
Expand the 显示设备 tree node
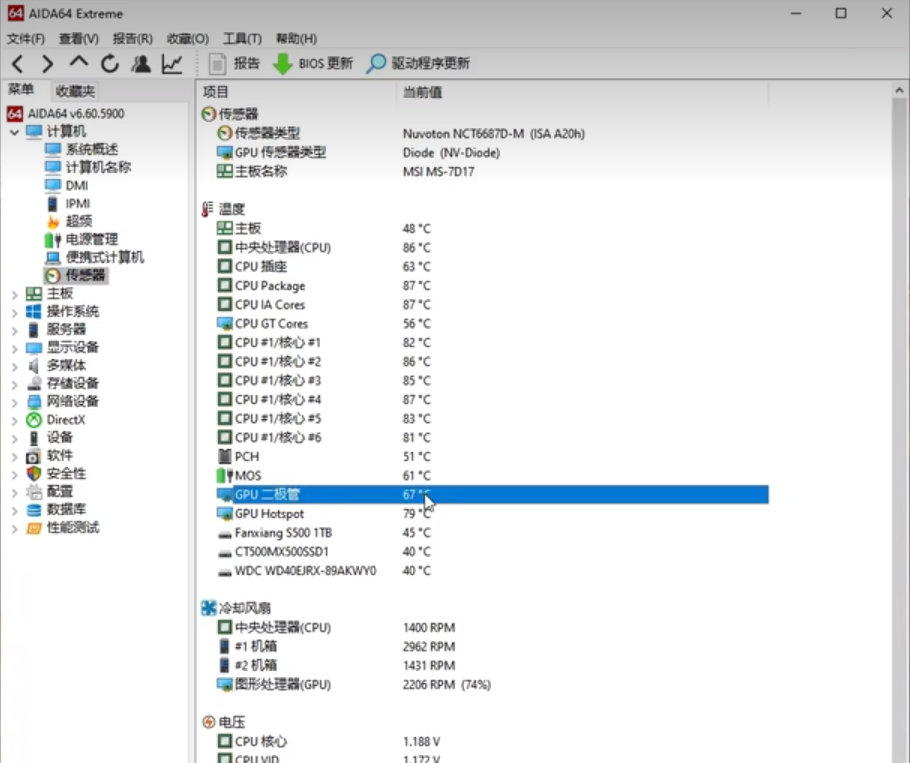[15, 349]
